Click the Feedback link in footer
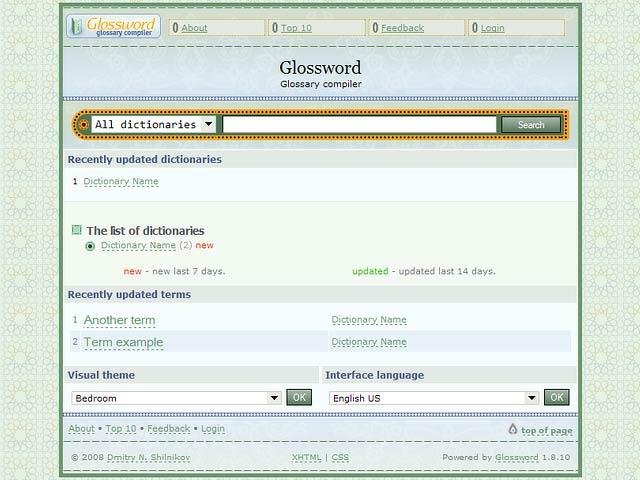This screenshot has height=480, width=640. [169, 429]
